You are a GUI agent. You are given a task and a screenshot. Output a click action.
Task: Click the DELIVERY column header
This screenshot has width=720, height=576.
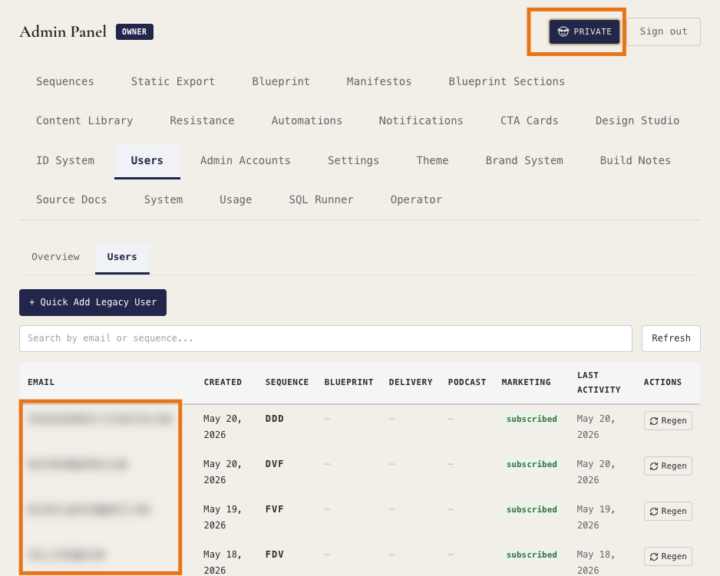[411, 382]
